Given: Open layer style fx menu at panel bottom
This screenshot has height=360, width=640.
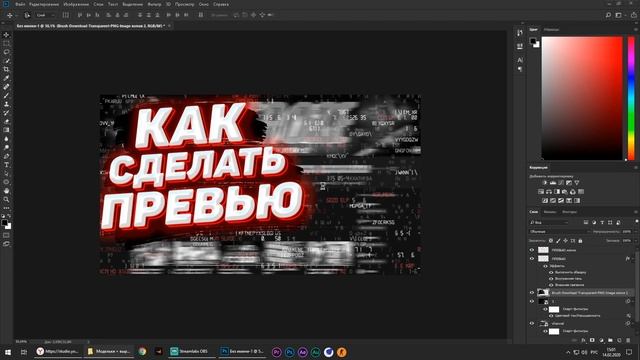Looking at the screenshot, I should point(583,340).
